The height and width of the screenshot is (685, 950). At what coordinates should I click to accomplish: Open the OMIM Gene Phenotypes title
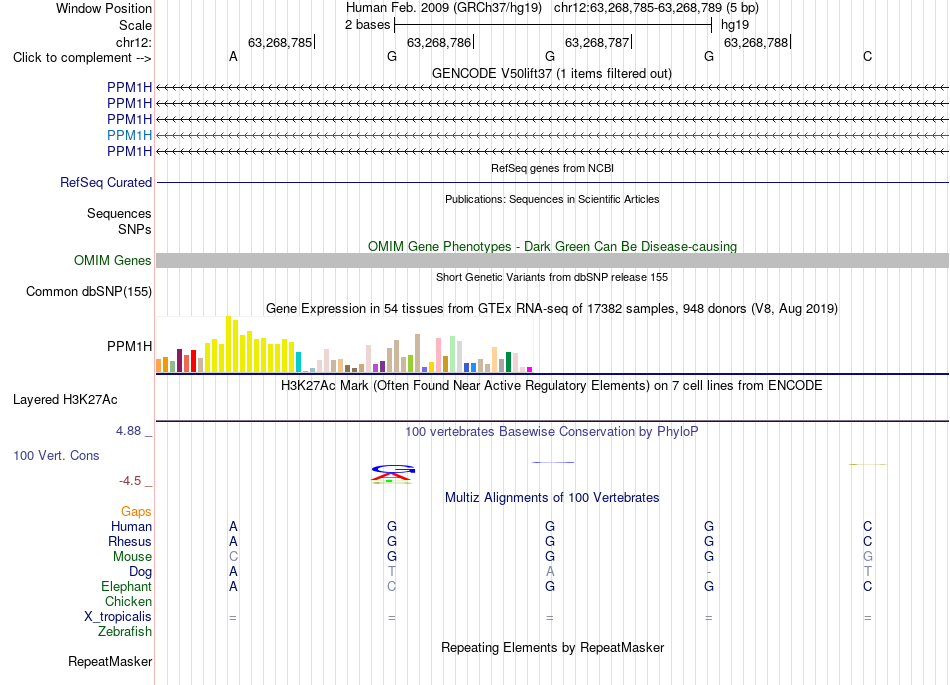[552, 247]
